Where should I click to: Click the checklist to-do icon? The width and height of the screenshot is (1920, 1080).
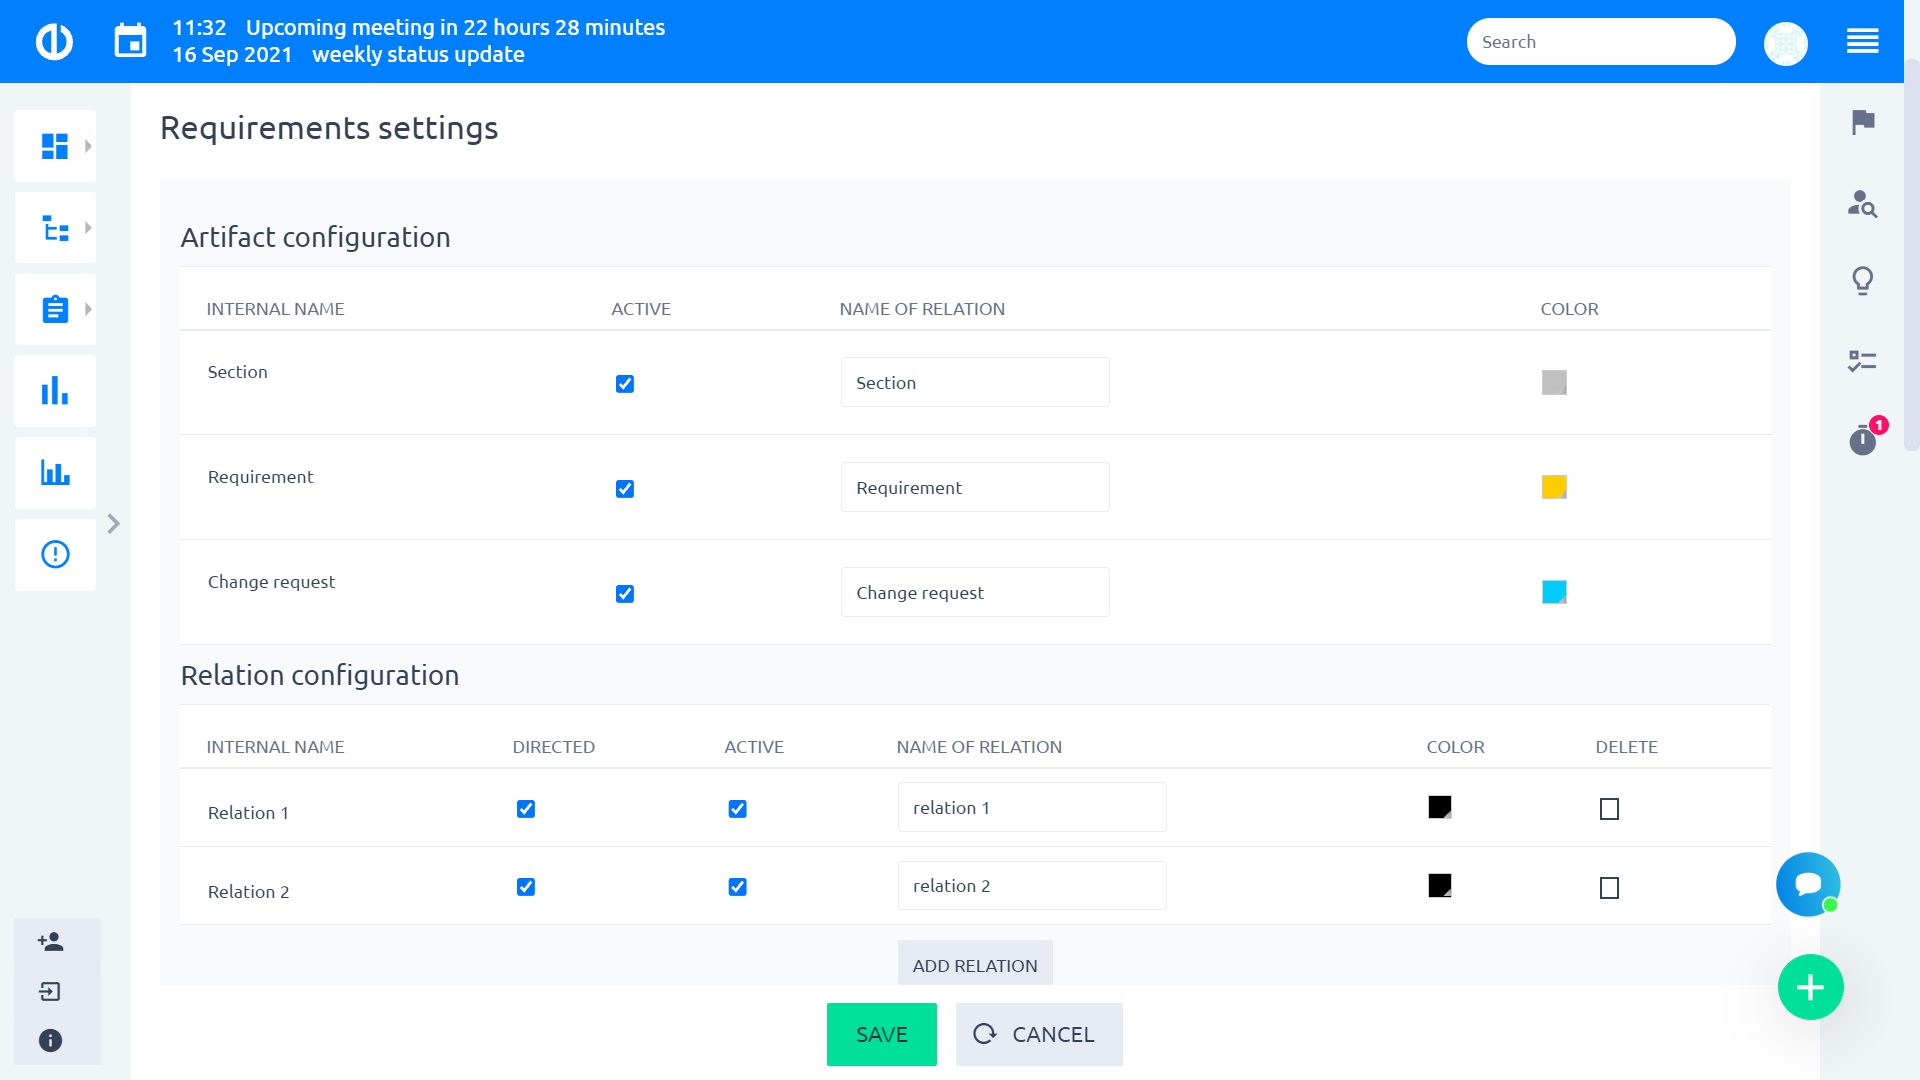(1862, 360)
